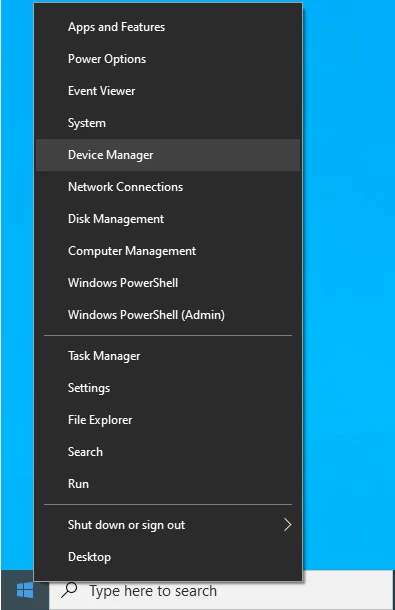Open Apps and Features
The width and height of the screenshot is (395, 610).
[x=168, y=27]
